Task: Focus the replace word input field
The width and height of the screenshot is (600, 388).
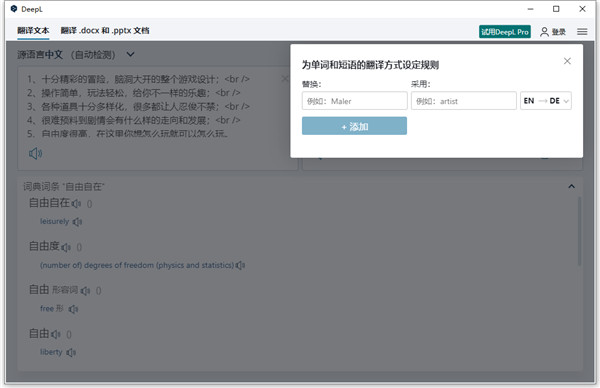Action: [354, 101]
